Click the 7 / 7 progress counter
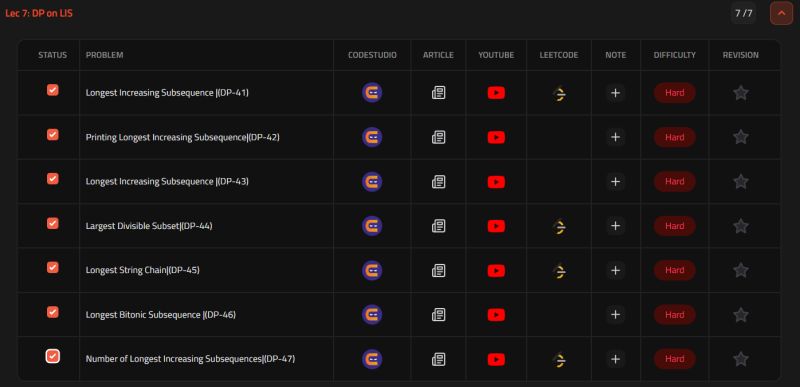This screenshot has height=387, width=800. pos(743,13)
